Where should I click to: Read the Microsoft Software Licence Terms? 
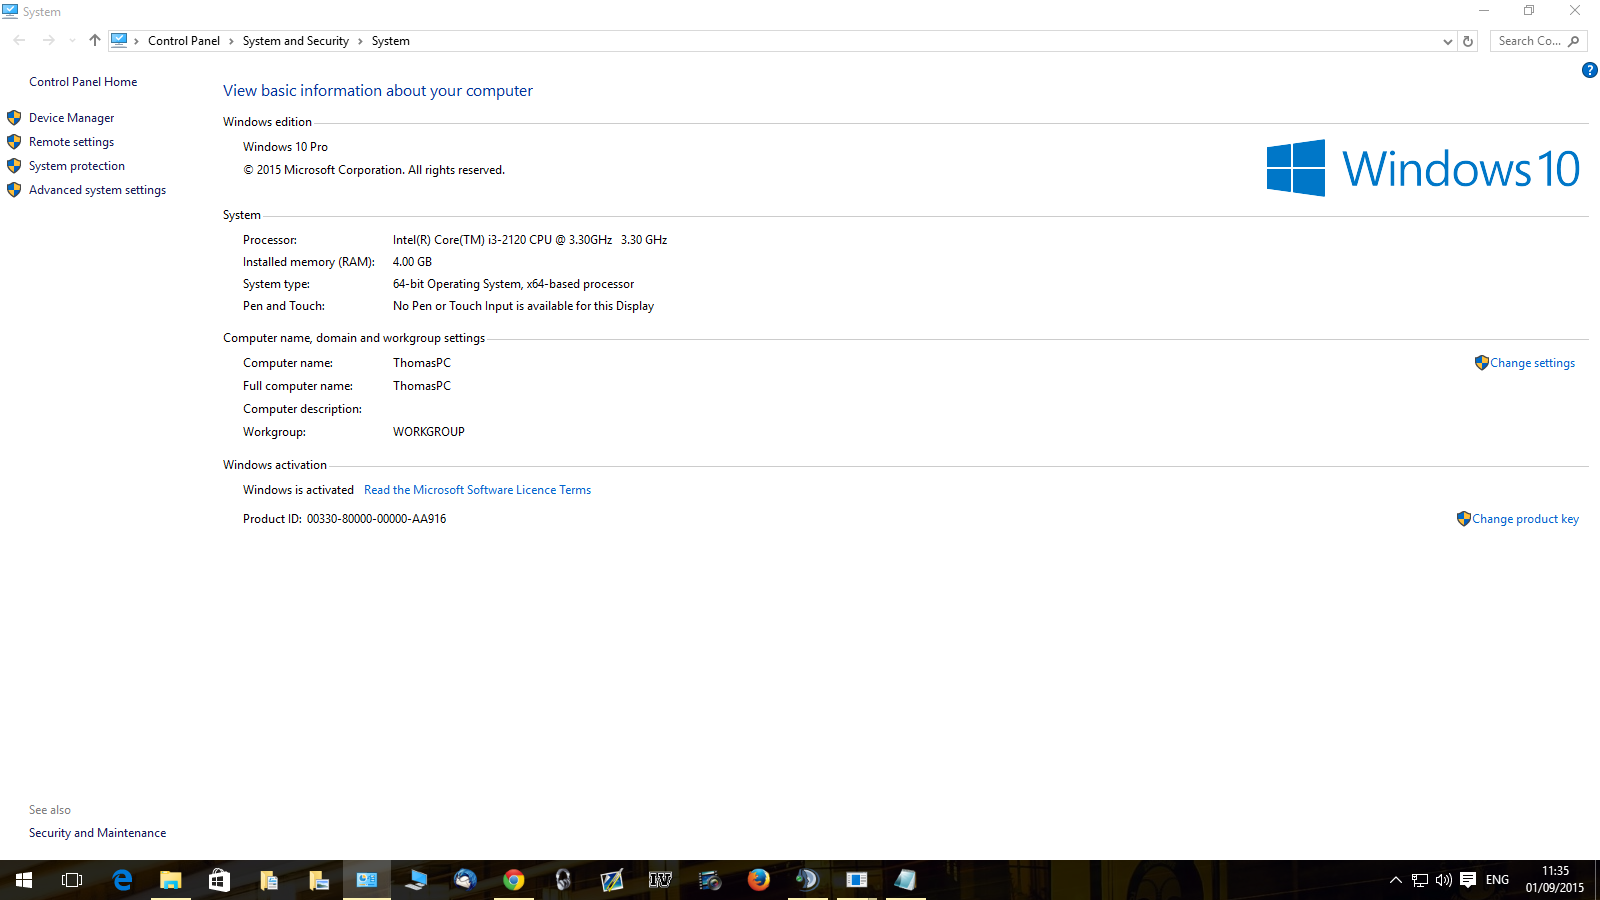click(477, 490)
